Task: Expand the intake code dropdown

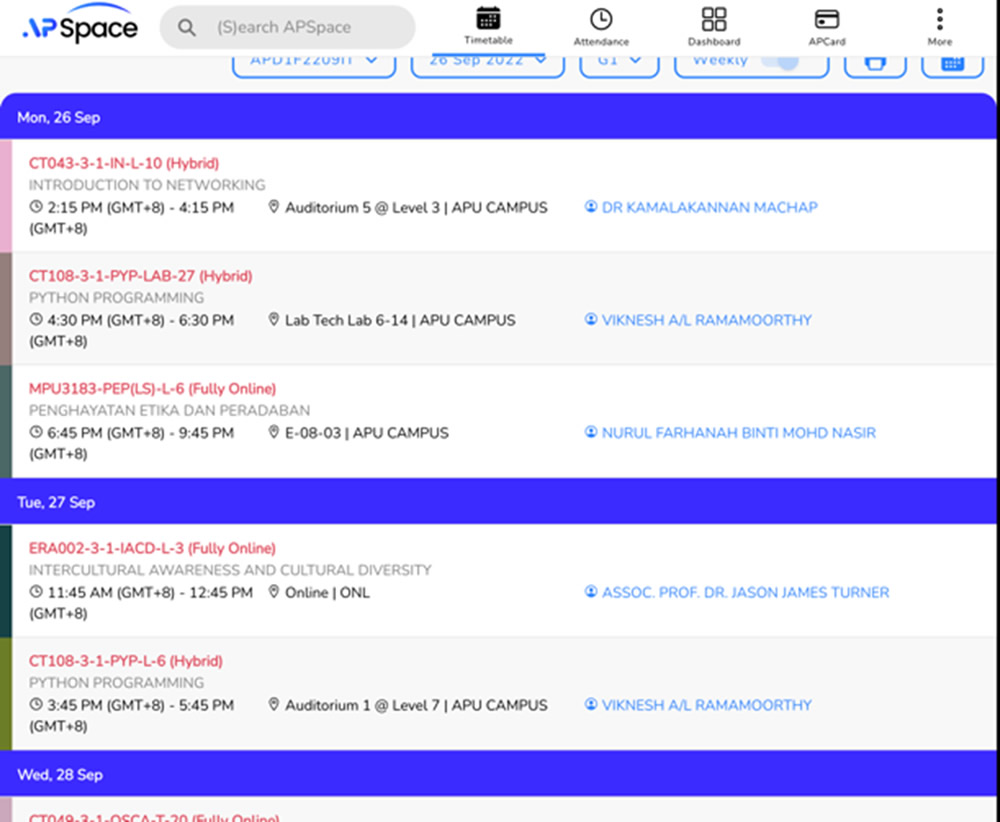Action: click(x=314, y=61)
